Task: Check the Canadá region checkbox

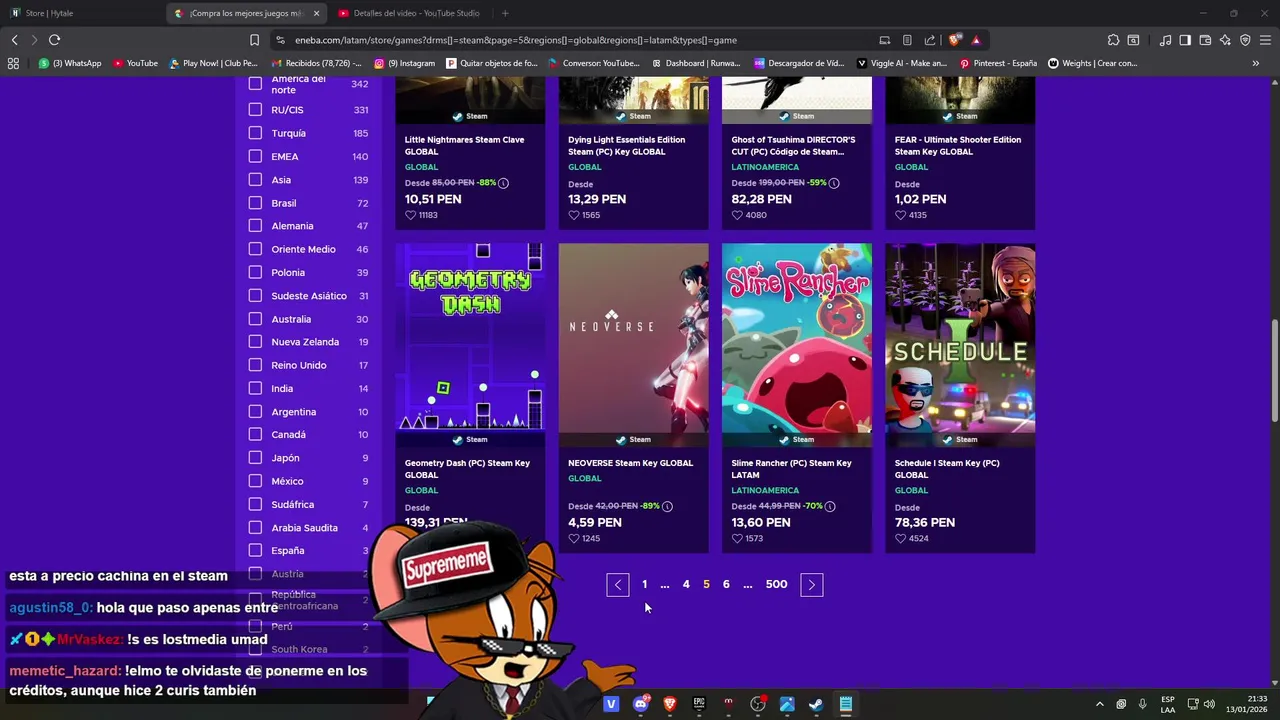Action: point(255,435)
